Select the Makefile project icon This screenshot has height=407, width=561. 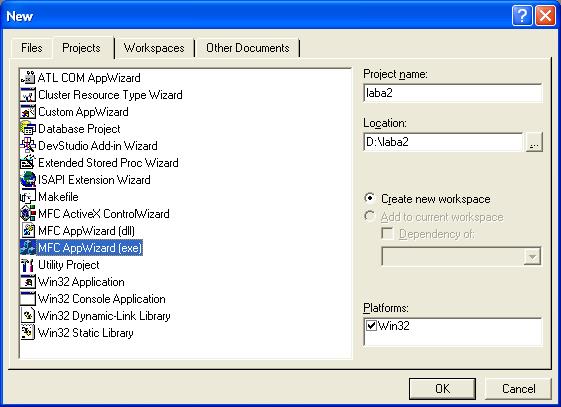coord(28,197)
